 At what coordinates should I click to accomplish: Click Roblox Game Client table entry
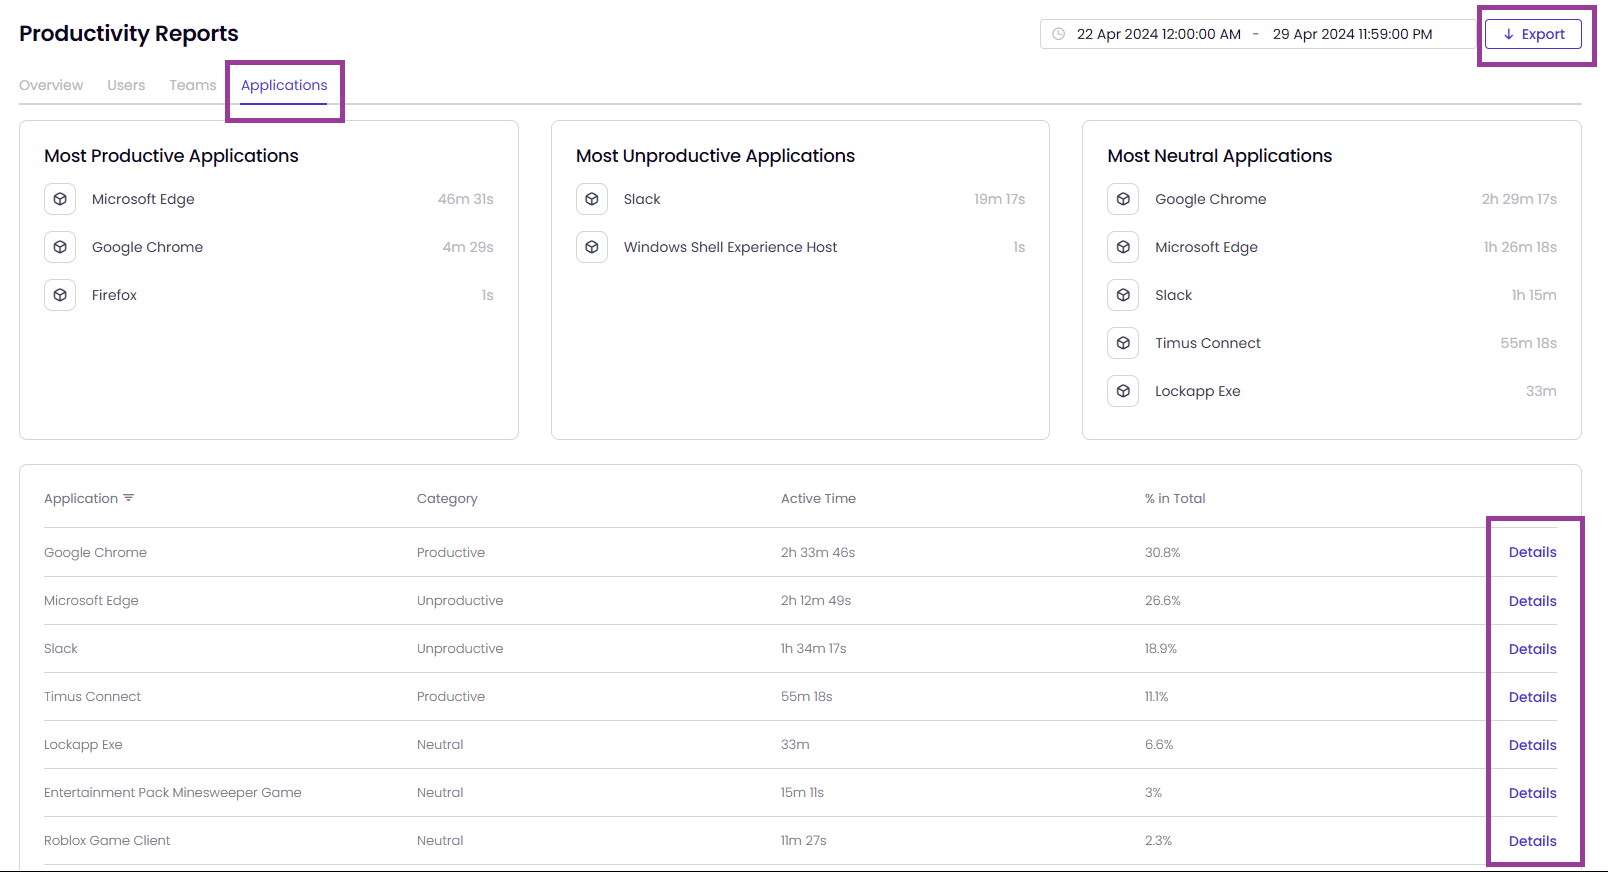click(x=107, y=840)
